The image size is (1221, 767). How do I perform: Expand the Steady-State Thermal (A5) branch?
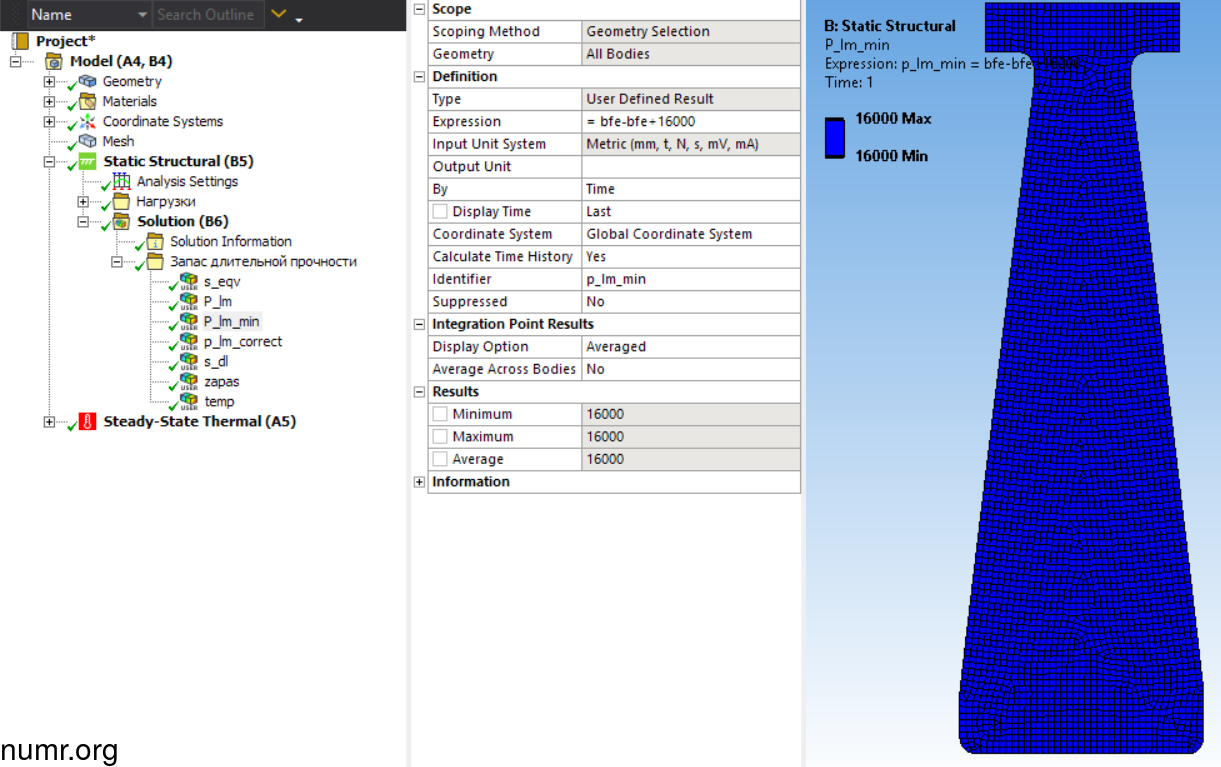49,421
